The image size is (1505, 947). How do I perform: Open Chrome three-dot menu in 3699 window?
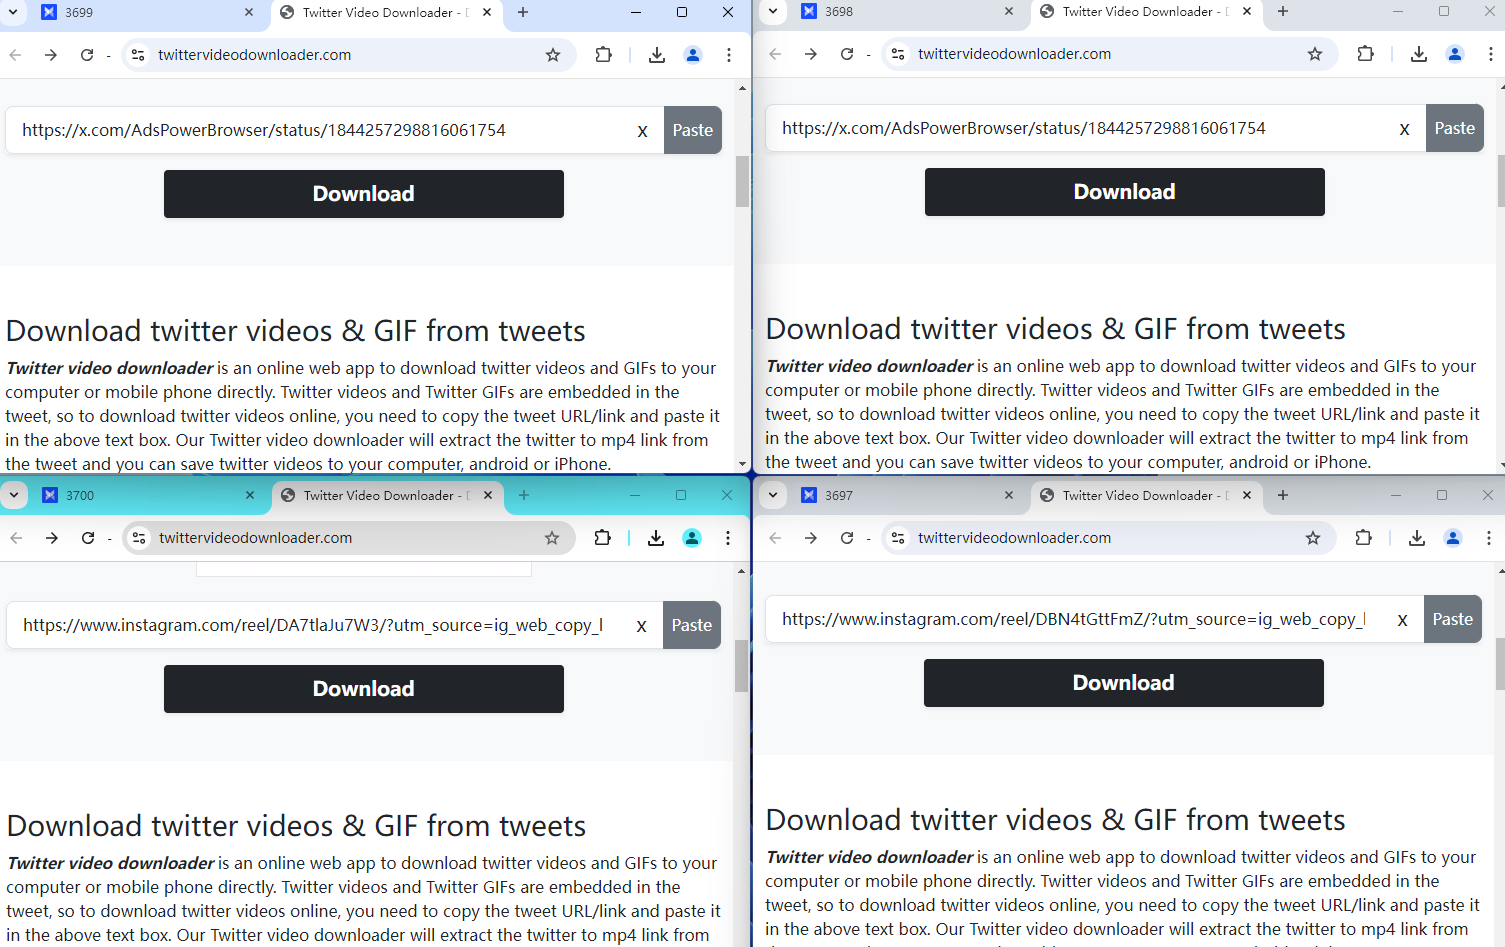pyautogui.click(x=729, y=55)
